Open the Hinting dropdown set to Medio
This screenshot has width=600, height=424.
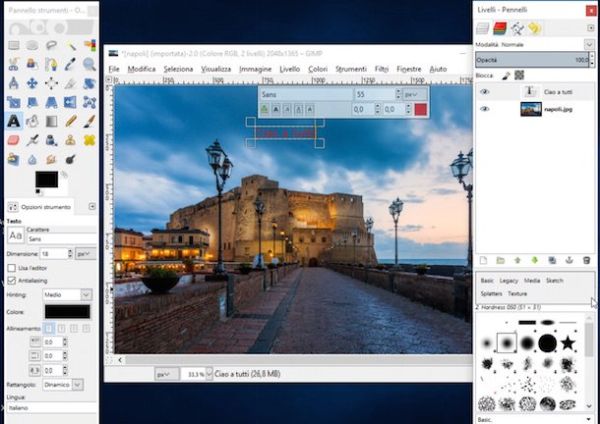[x=67, y=294]
